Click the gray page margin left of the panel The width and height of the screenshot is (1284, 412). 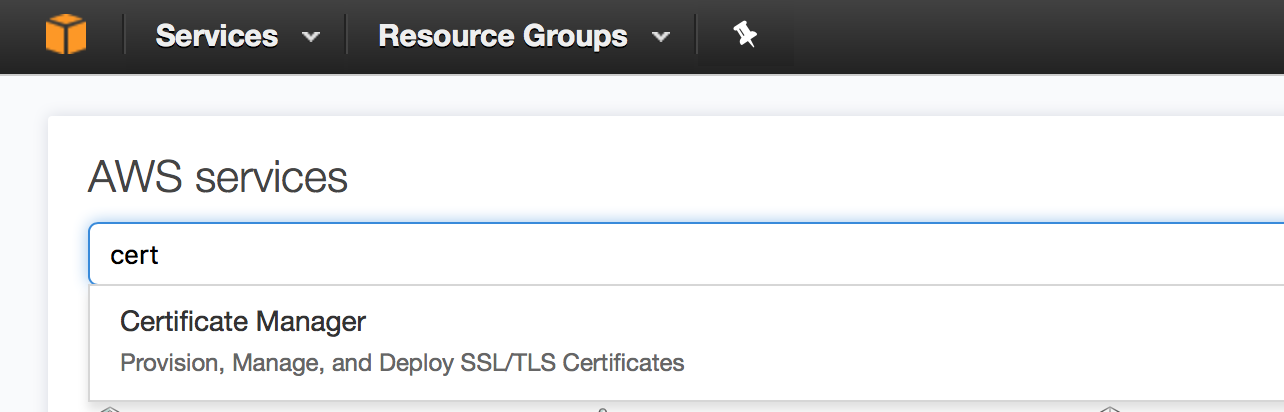tap(22, 250)
